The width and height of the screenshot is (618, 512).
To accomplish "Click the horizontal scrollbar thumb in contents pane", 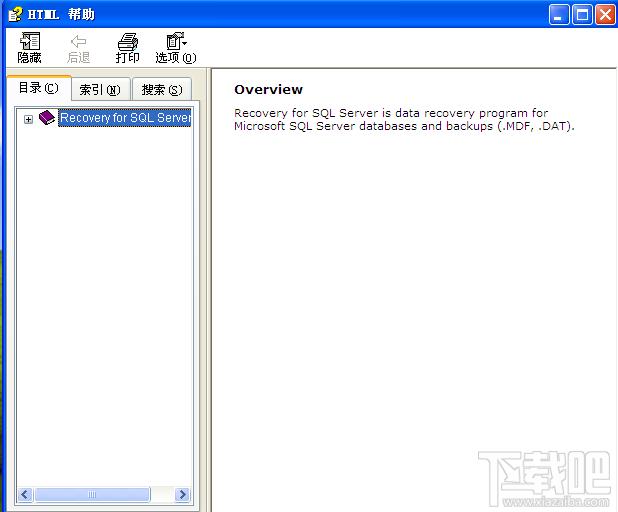I will pyautogui.click(x=92, y=494).
